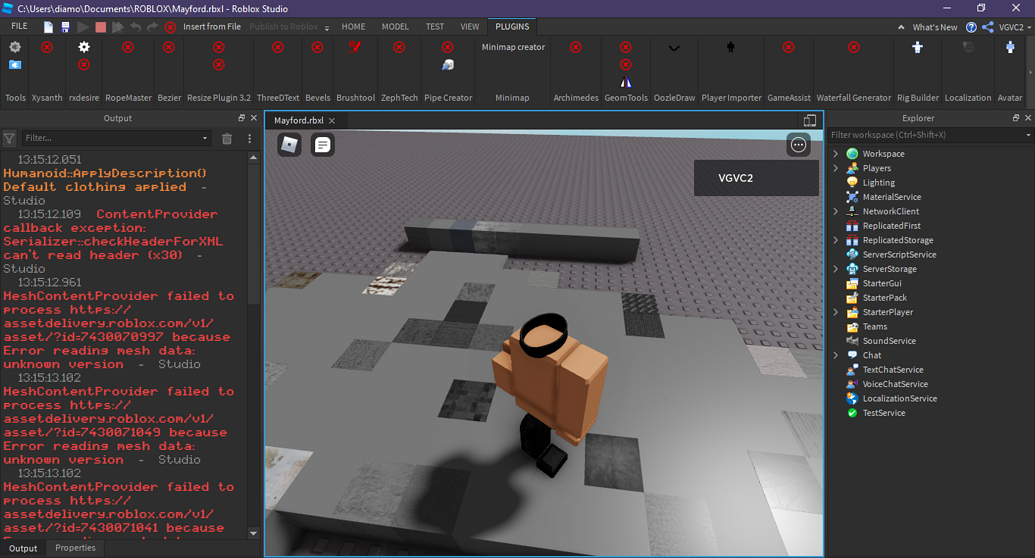Switch to the TEST ribbon tab
The image size is (1035, 558).
(x=435, y=27)
